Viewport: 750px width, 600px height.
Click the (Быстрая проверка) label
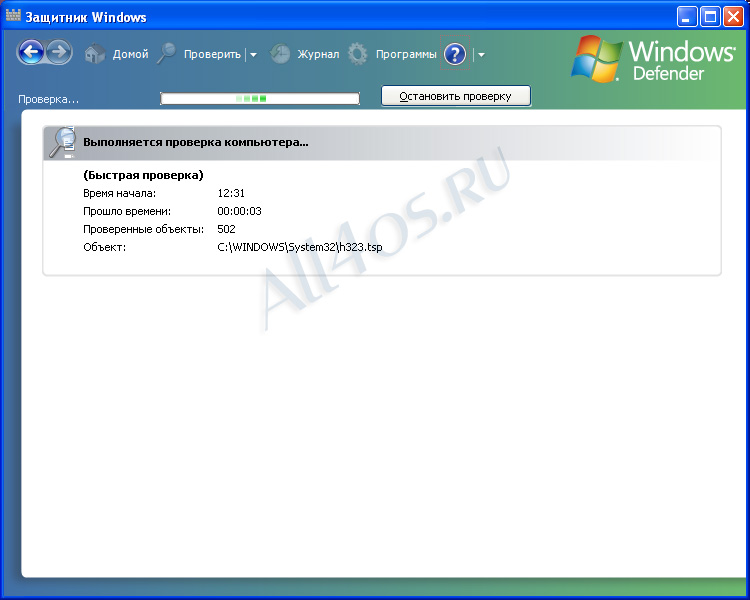click(x=143, y=175)
